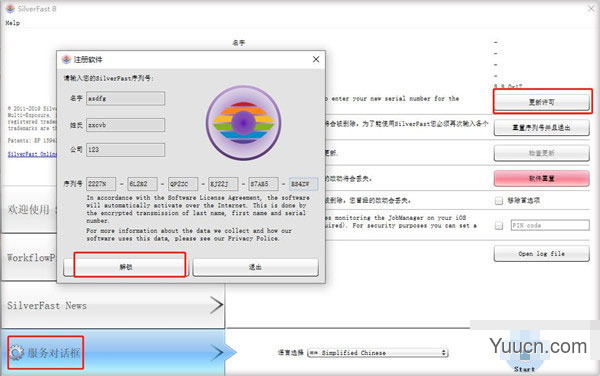Click the SilverFast 8 title bar icon
The image size is (600, 376).
click(10, 8)
